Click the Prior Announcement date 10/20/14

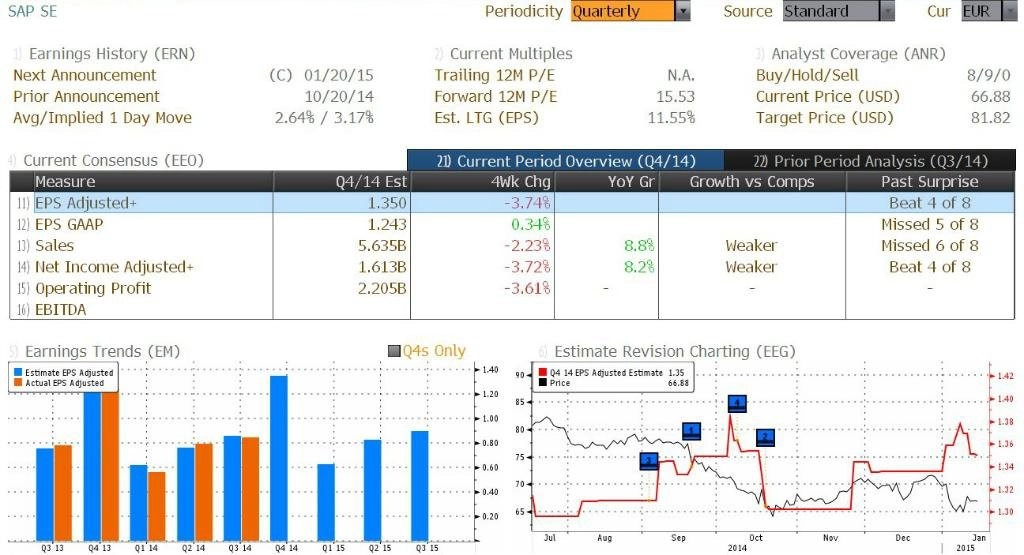click(339, 97)
